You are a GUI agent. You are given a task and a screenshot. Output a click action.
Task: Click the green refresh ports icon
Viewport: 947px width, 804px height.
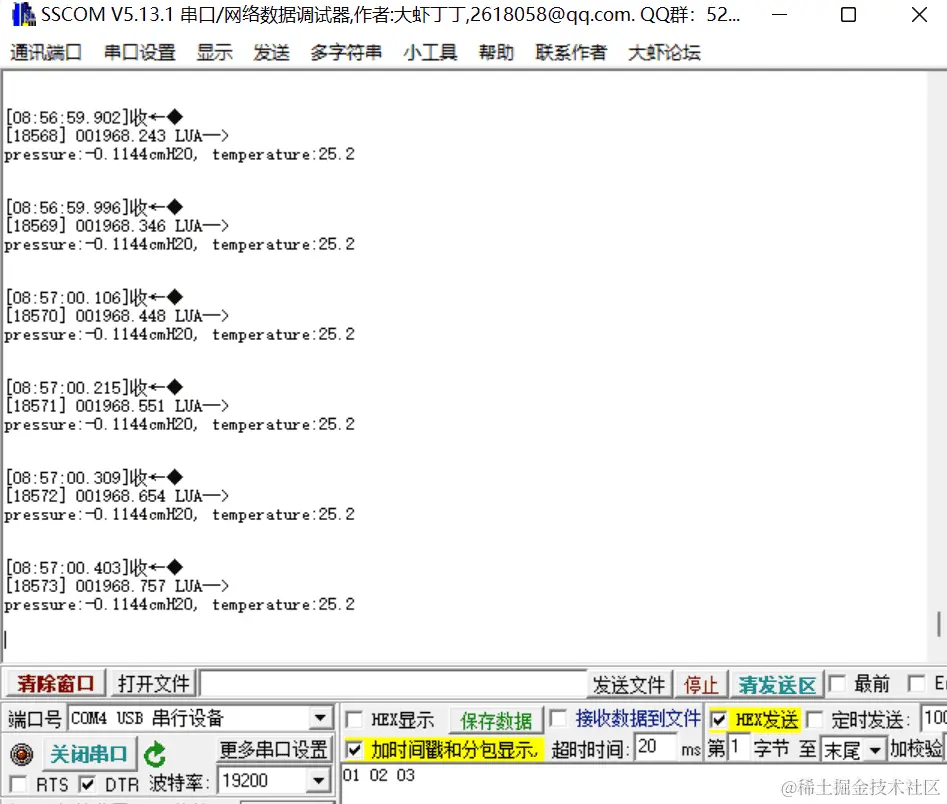(x=155, y=754)
